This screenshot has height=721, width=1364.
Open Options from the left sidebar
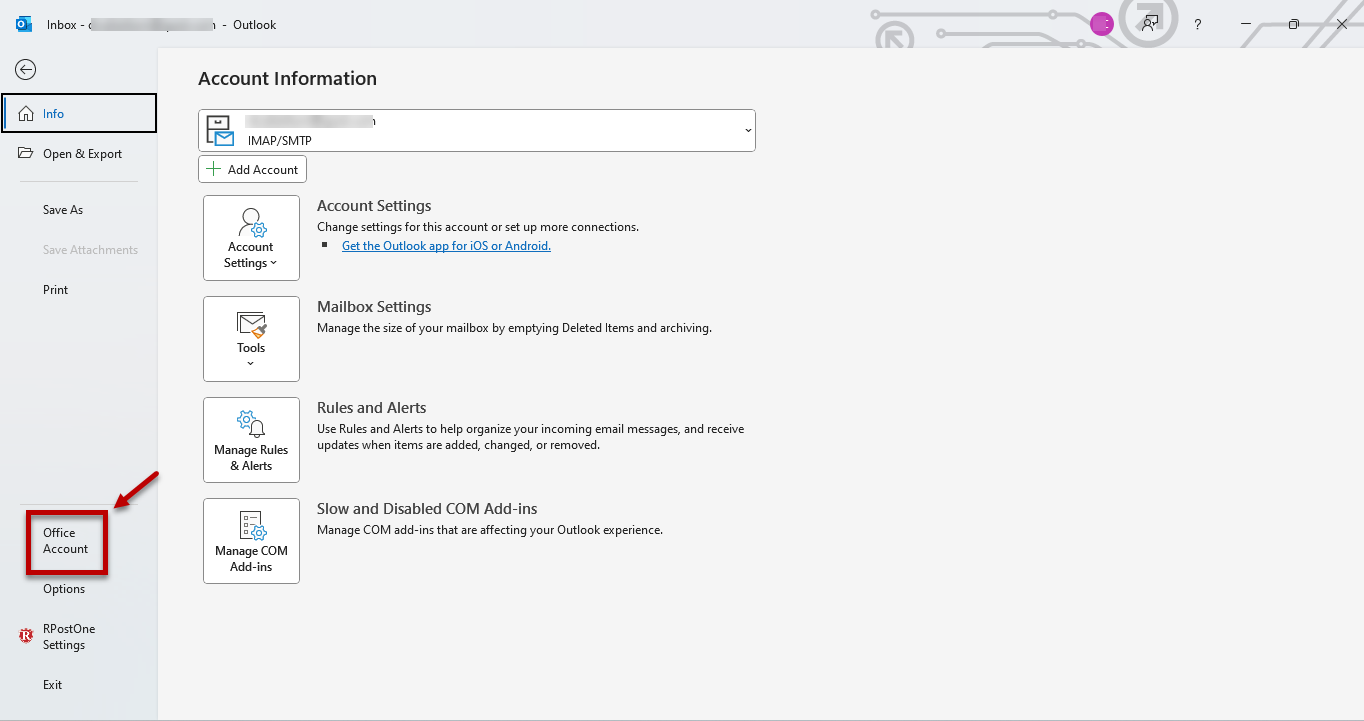[64, 589]
